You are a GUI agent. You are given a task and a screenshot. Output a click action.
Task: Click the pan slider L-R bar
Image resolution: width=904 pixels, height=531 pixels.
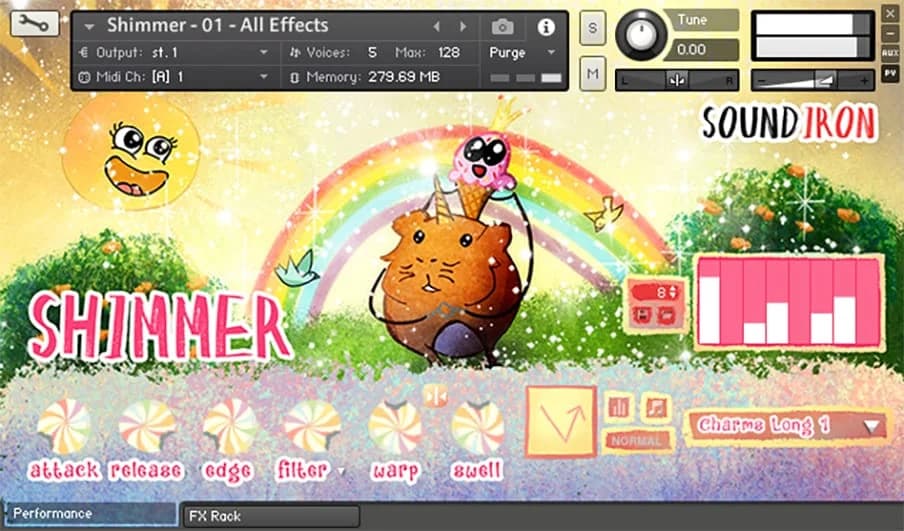(x=677, y=81)
